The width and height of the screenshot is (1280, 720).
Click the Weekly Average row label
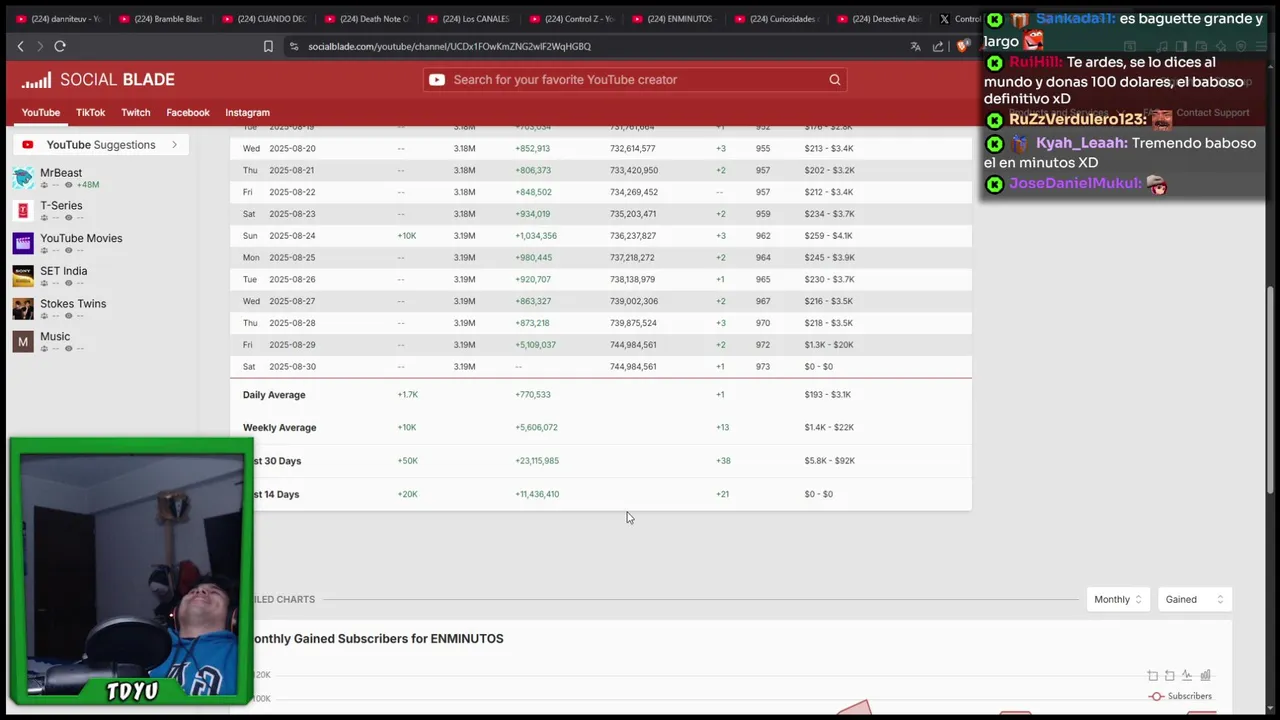tap(279, 428)
